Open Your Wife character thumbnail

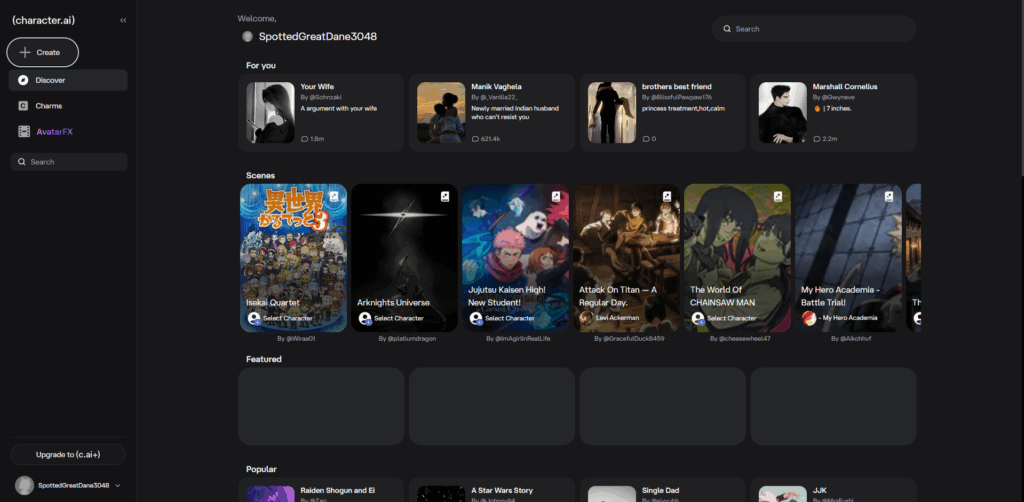270,112
